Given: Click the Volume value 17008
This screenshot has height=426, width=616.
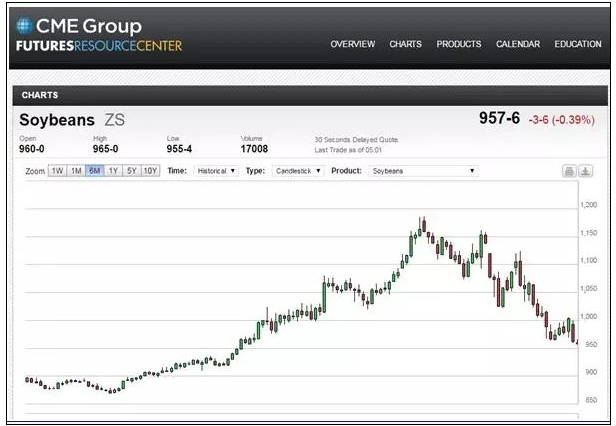Looking at the screenshot, I should tap(254, 149).
